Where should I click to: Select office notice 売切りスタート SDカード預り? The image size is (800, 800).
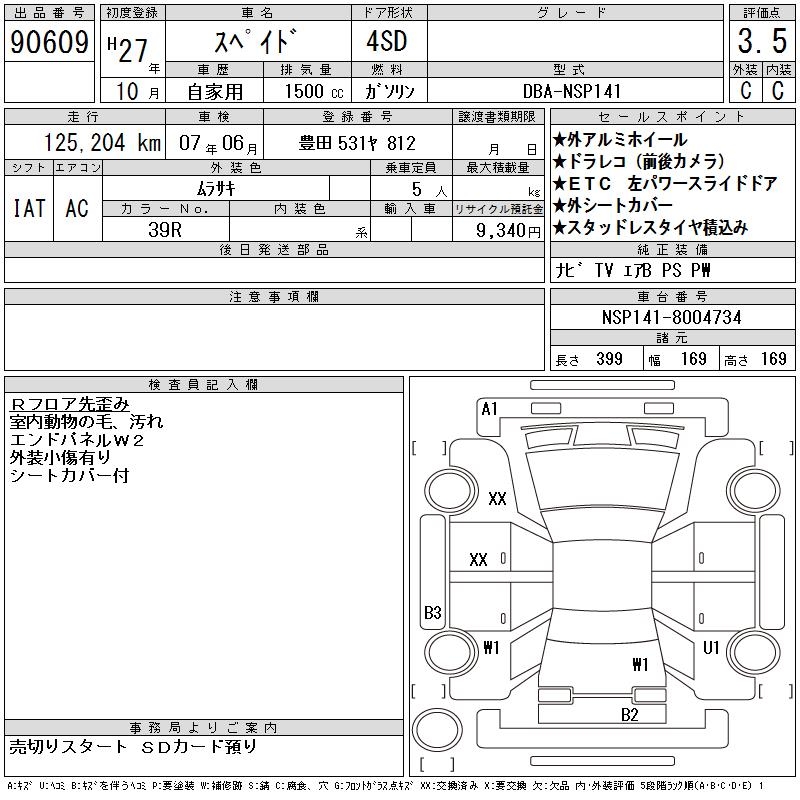tap(133, 747)
